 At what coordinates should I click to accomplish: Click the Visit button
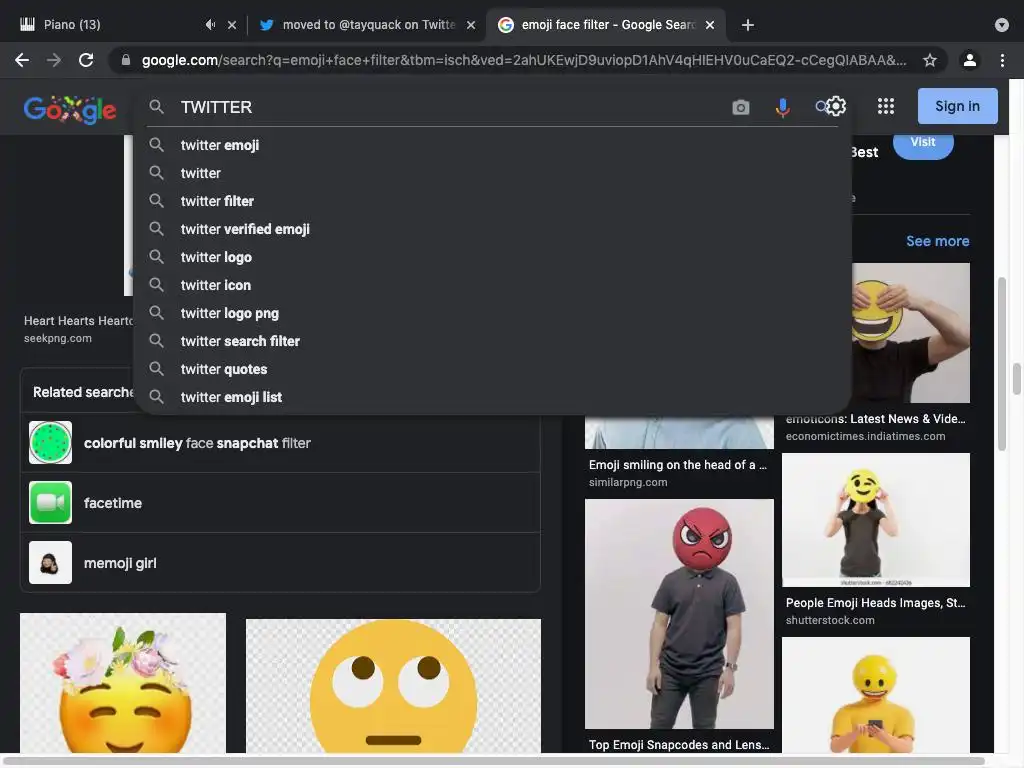click(x=923, y=144)
